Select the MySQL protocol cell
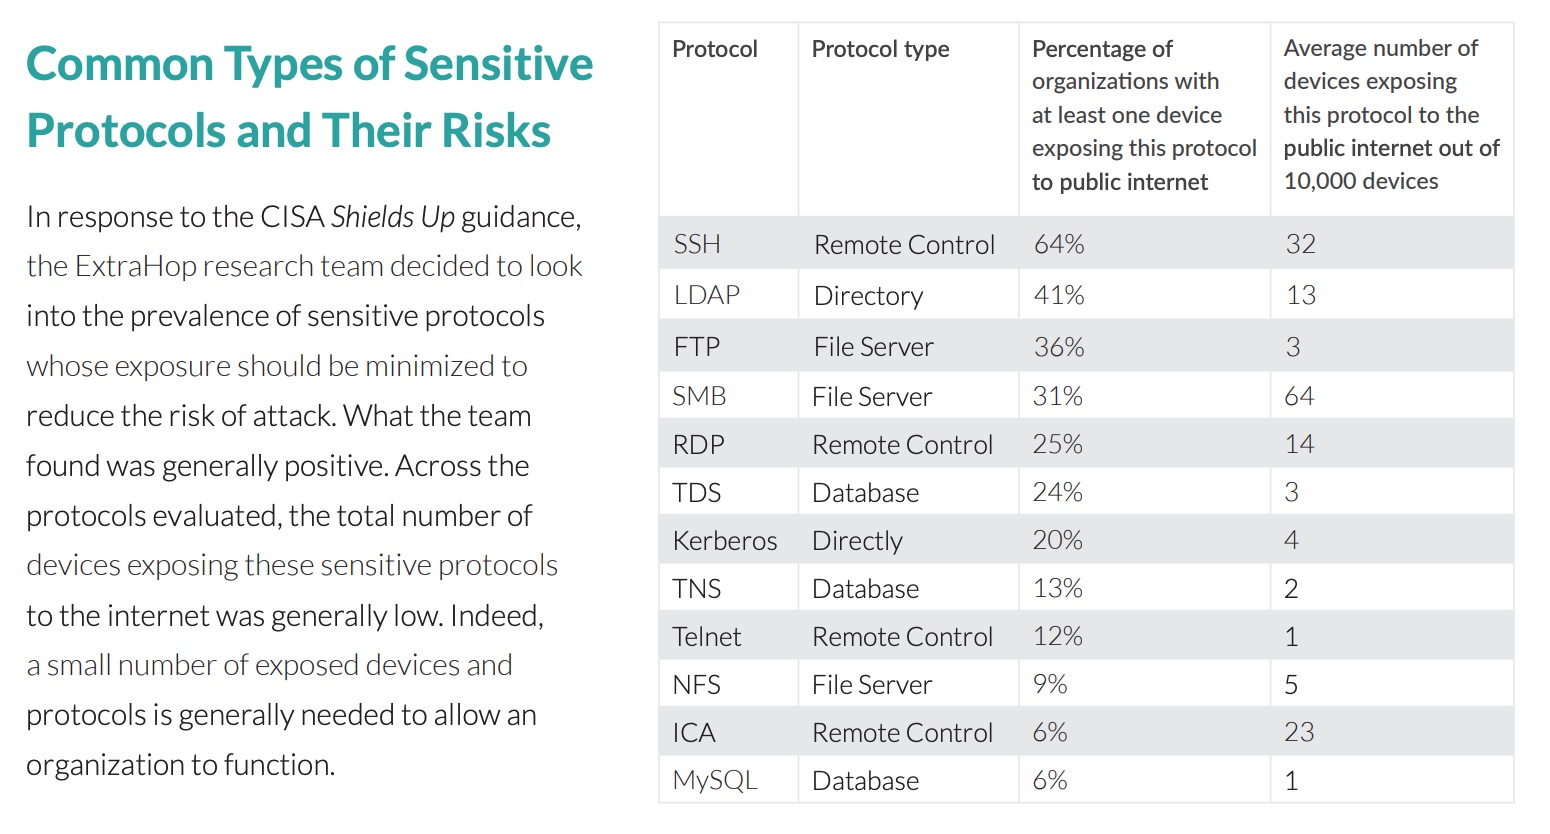The image size is (1550, 834). point(715,781)
